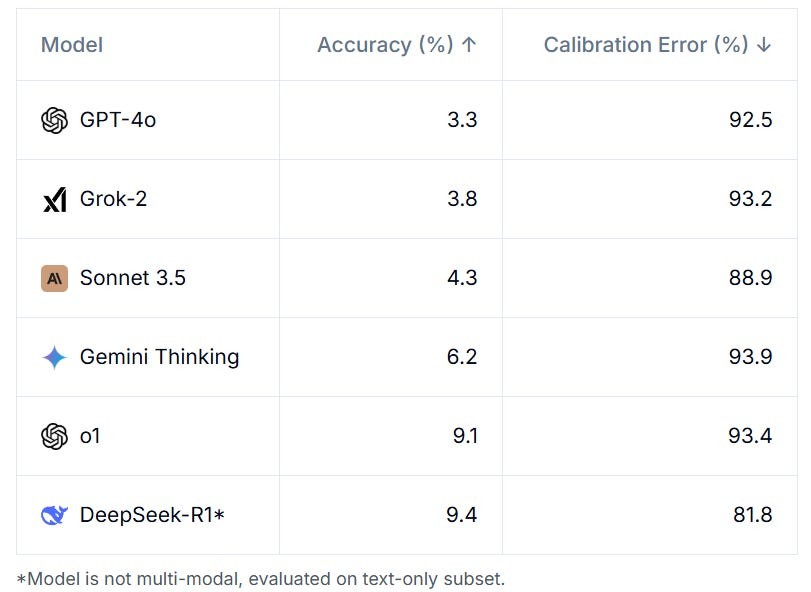
Task: Click the OpenAI logo beside o1
Action: point(54,436)
